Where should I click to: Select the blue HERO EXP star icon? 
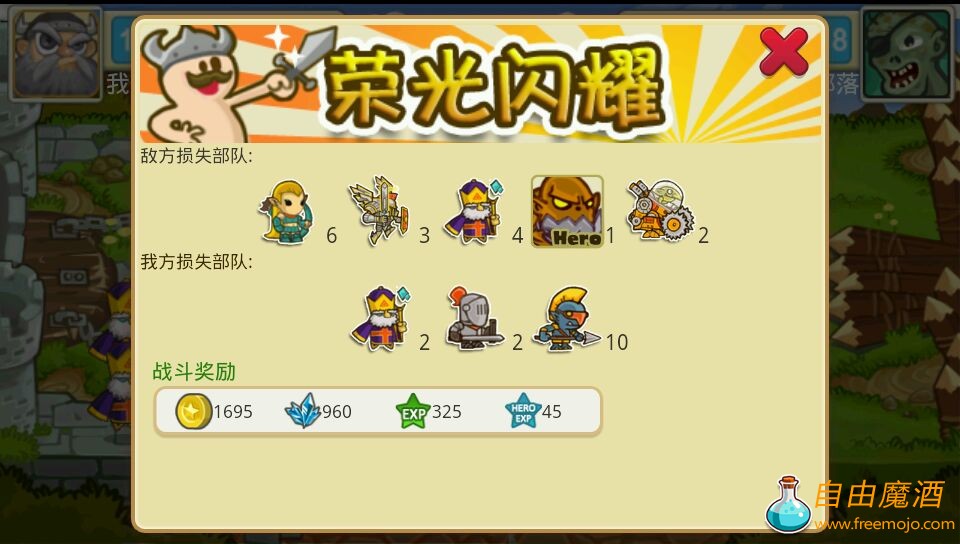[x=523, y=411]
